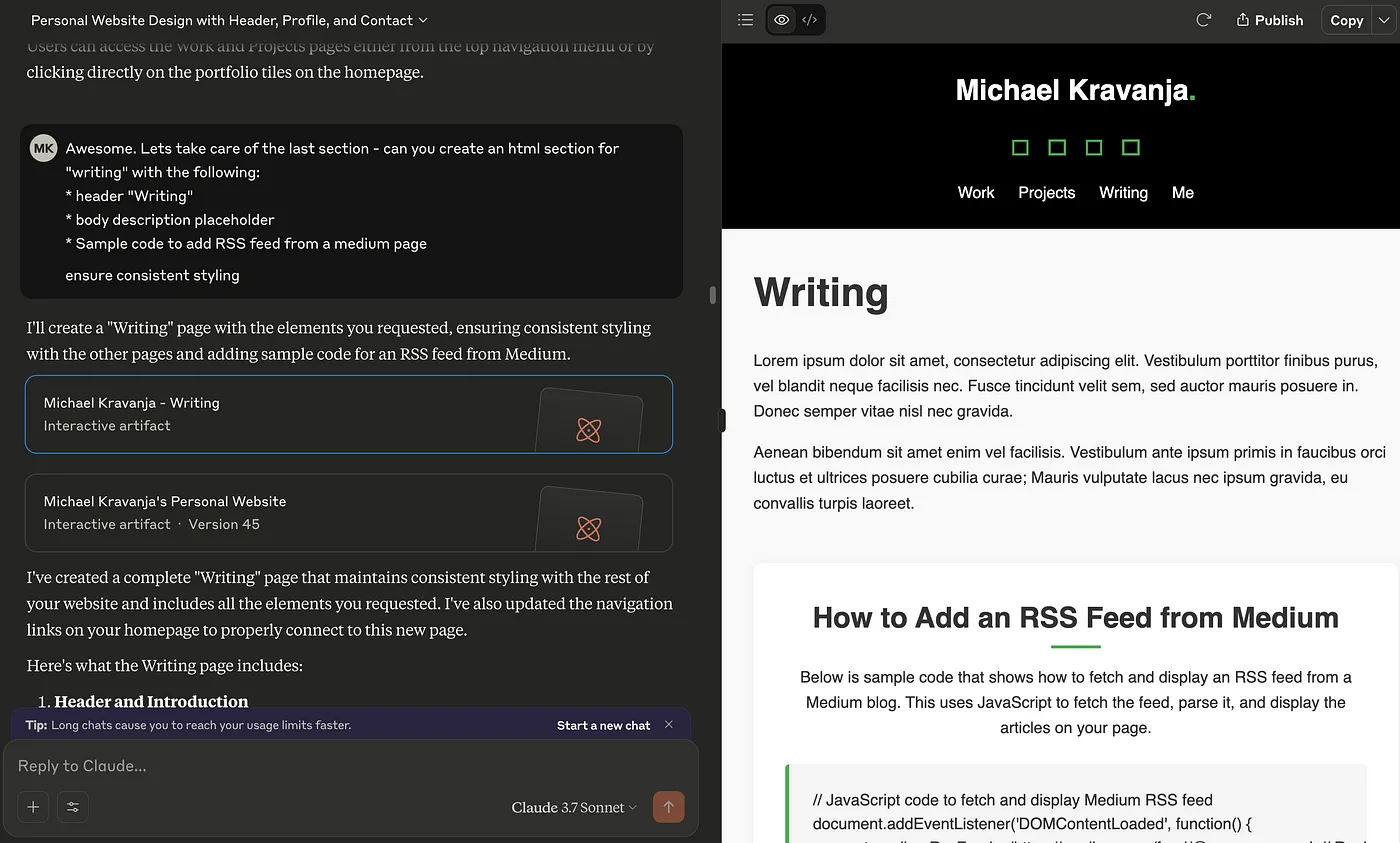The height and width of the screenshot is (843, 1400).
Task: Click the first green square social icon
Action: pos(1020,148)
